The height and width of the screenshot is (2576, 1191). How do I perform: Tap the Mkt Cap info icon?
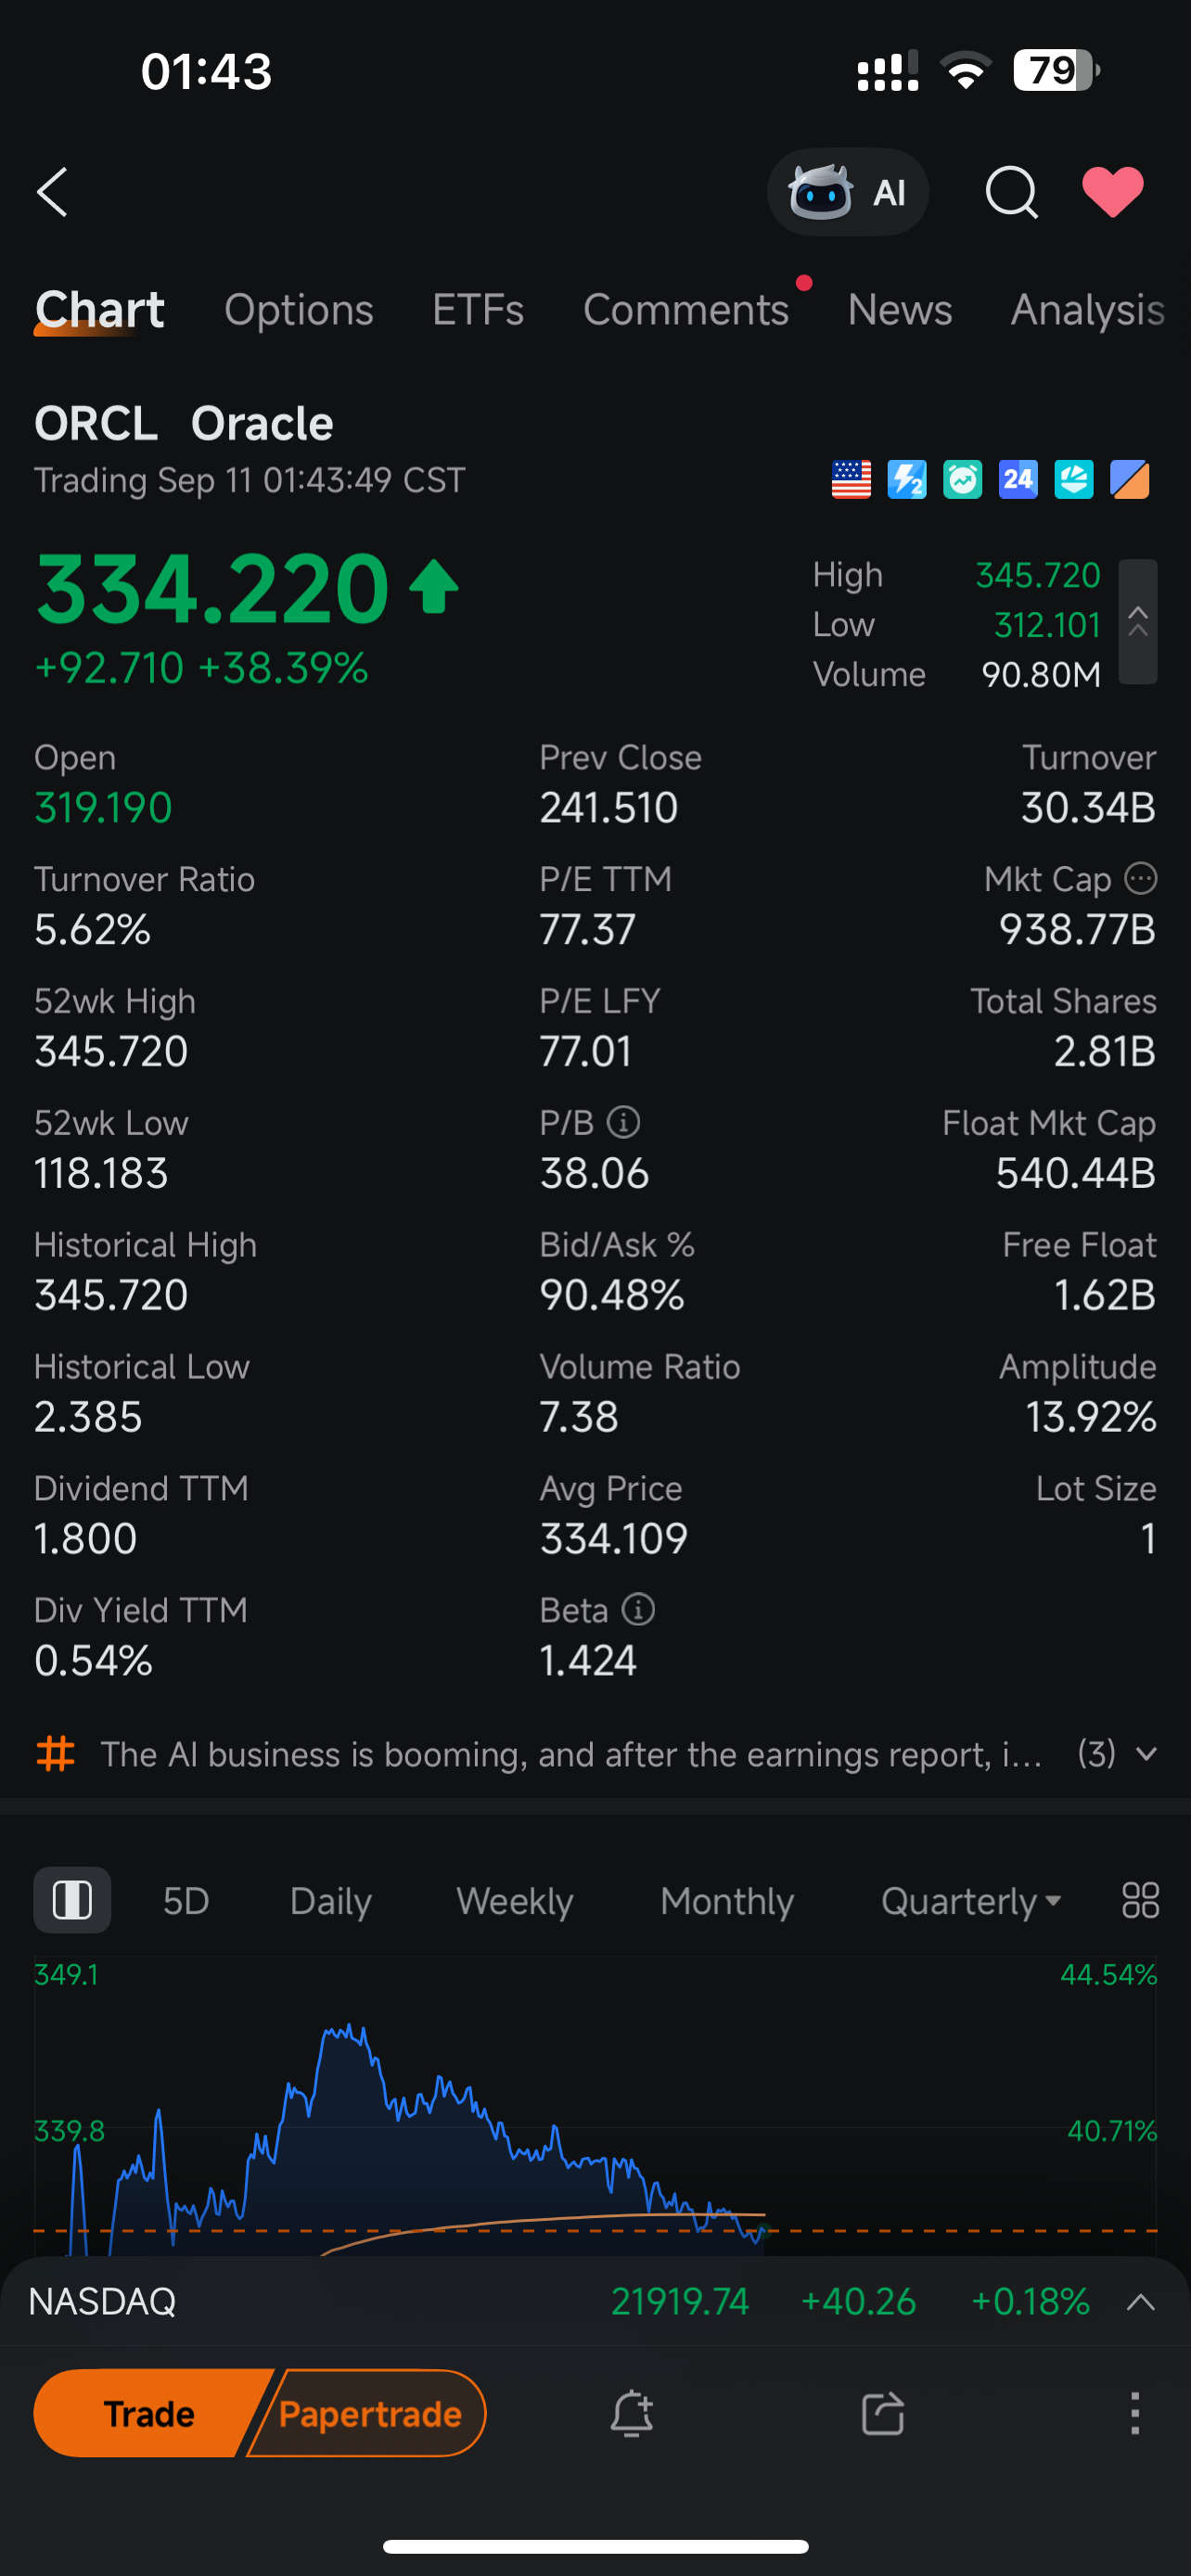click(1141, 879)
